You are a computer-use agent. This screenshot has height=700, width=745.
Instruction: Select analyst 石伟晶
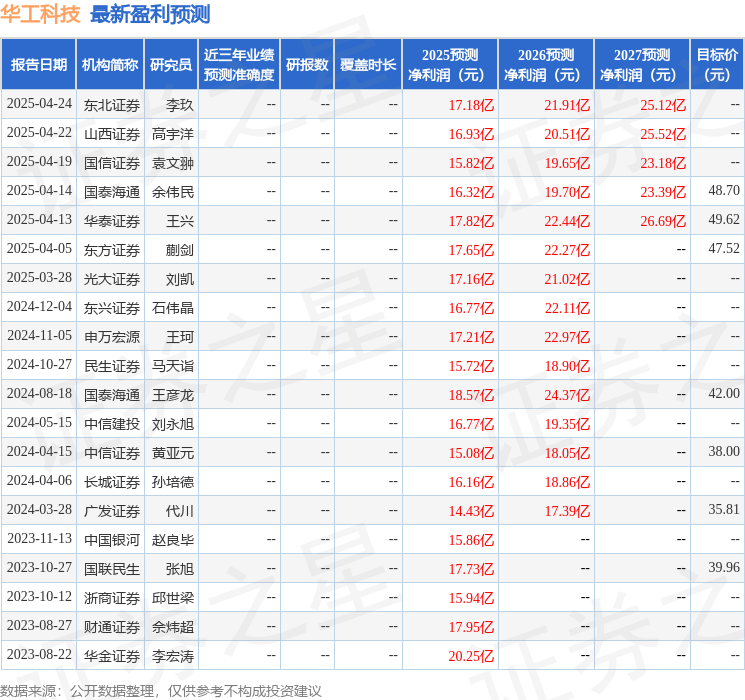[173, 308]
